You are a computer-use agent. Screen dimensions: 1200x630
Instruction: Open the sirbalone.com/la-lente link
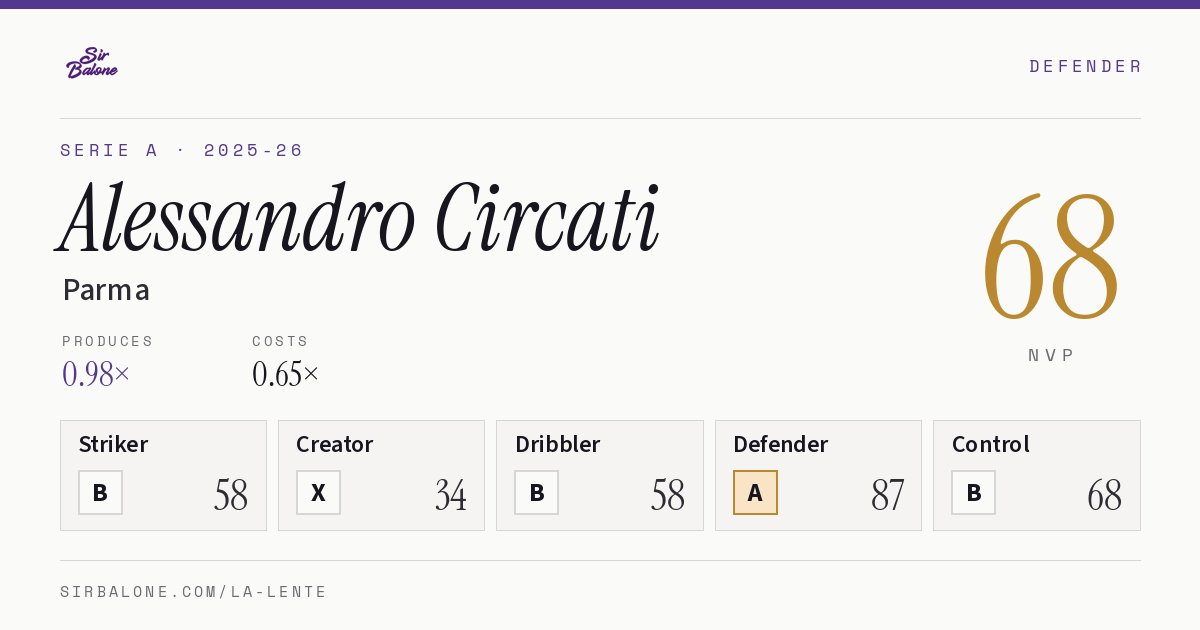194,592
